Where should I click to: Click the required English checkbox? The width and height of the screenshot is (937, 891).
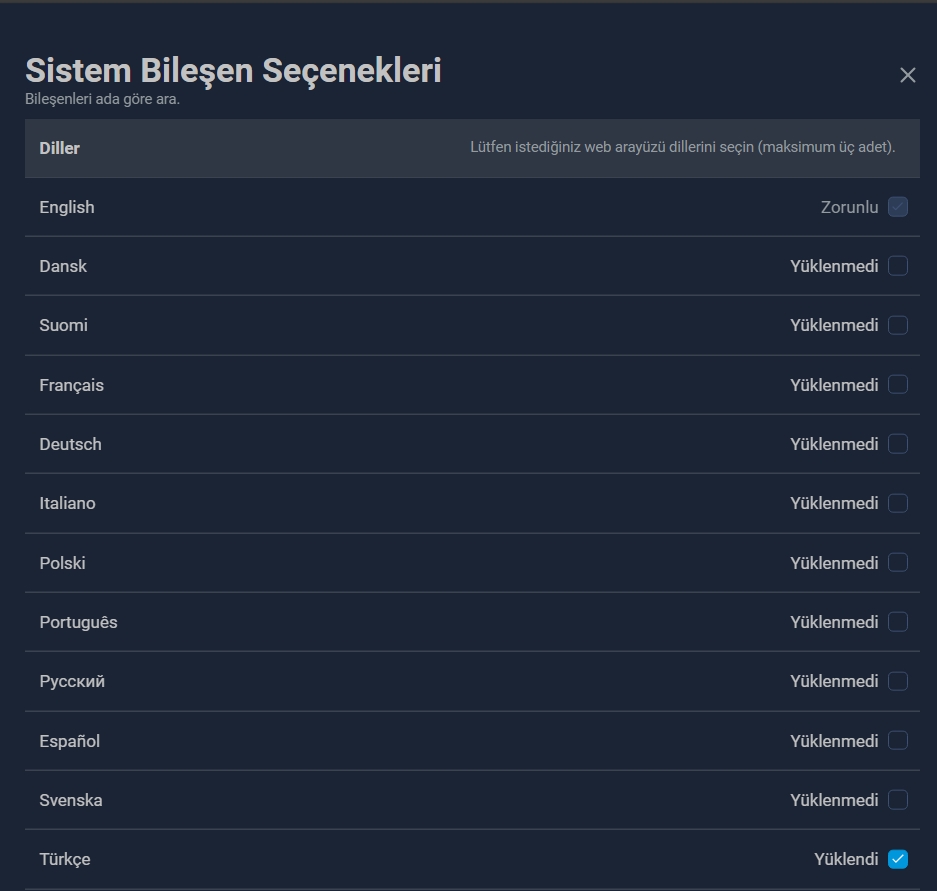[x=898, y=207]
